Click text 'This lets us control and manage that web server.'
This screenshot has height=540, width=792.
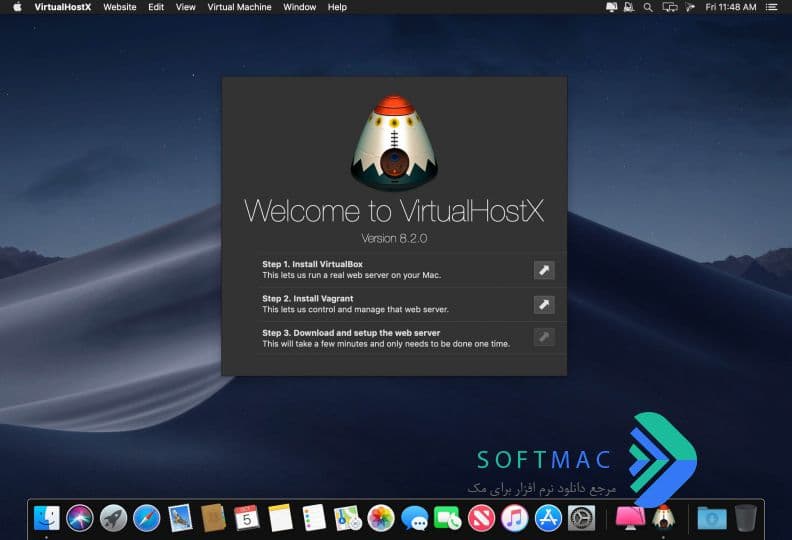355,310
